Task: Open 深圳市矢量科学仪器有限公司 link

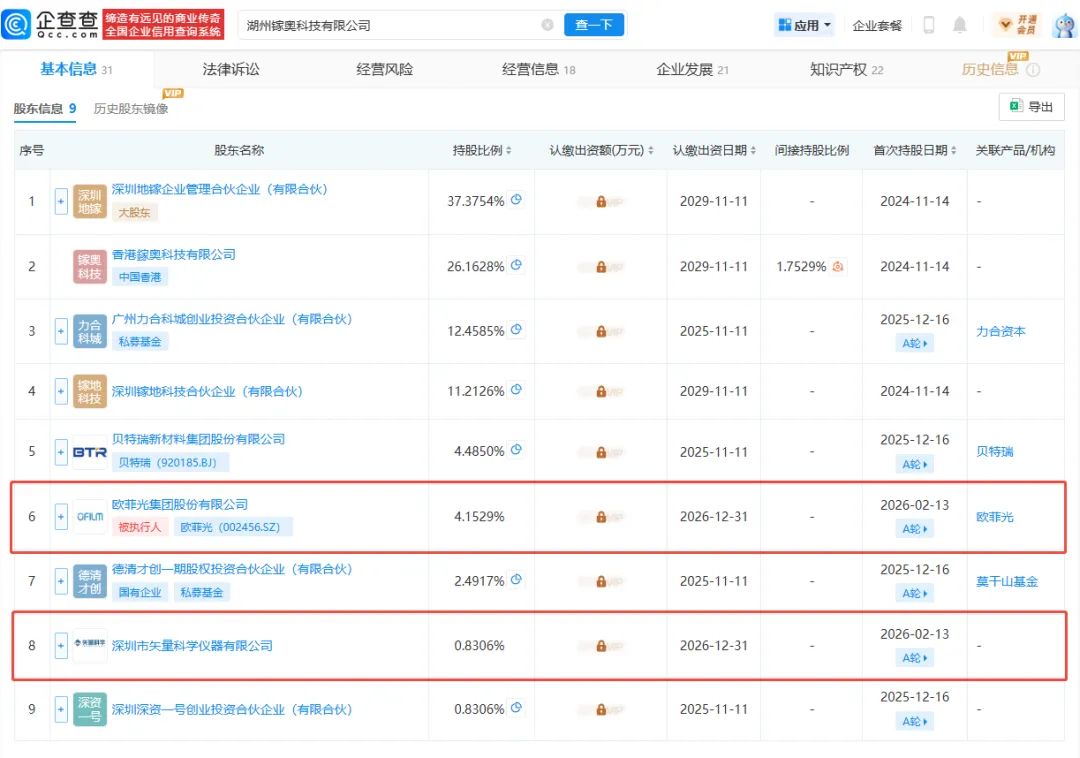Action: click(192, 646)
